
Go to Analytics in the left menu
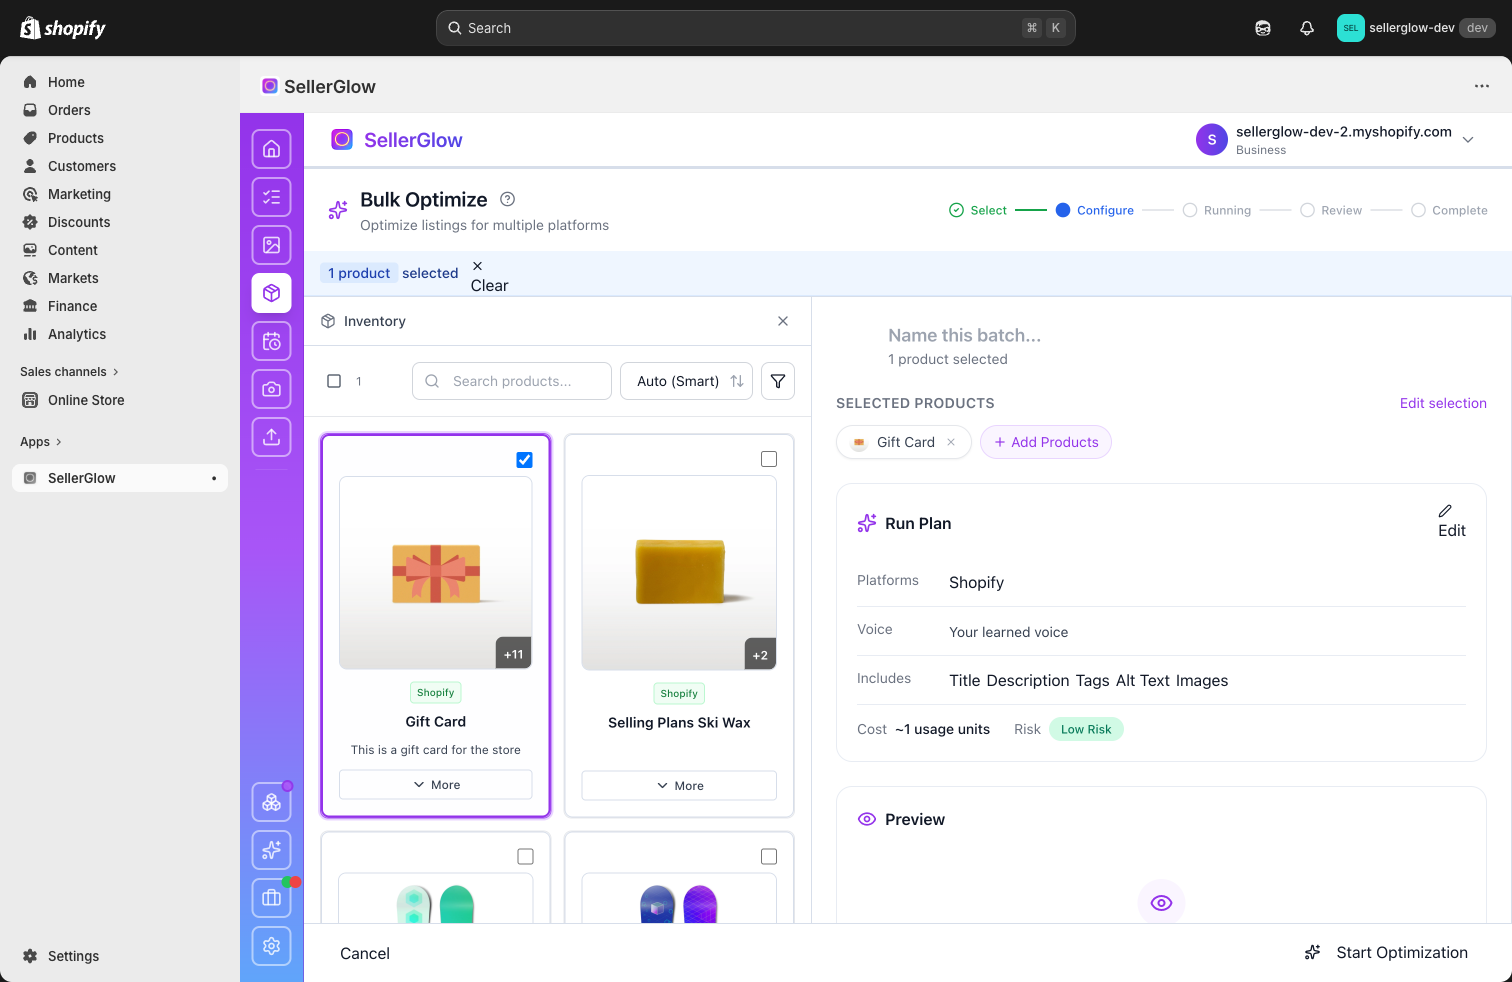pyautogui.click(x=77, y=334)
